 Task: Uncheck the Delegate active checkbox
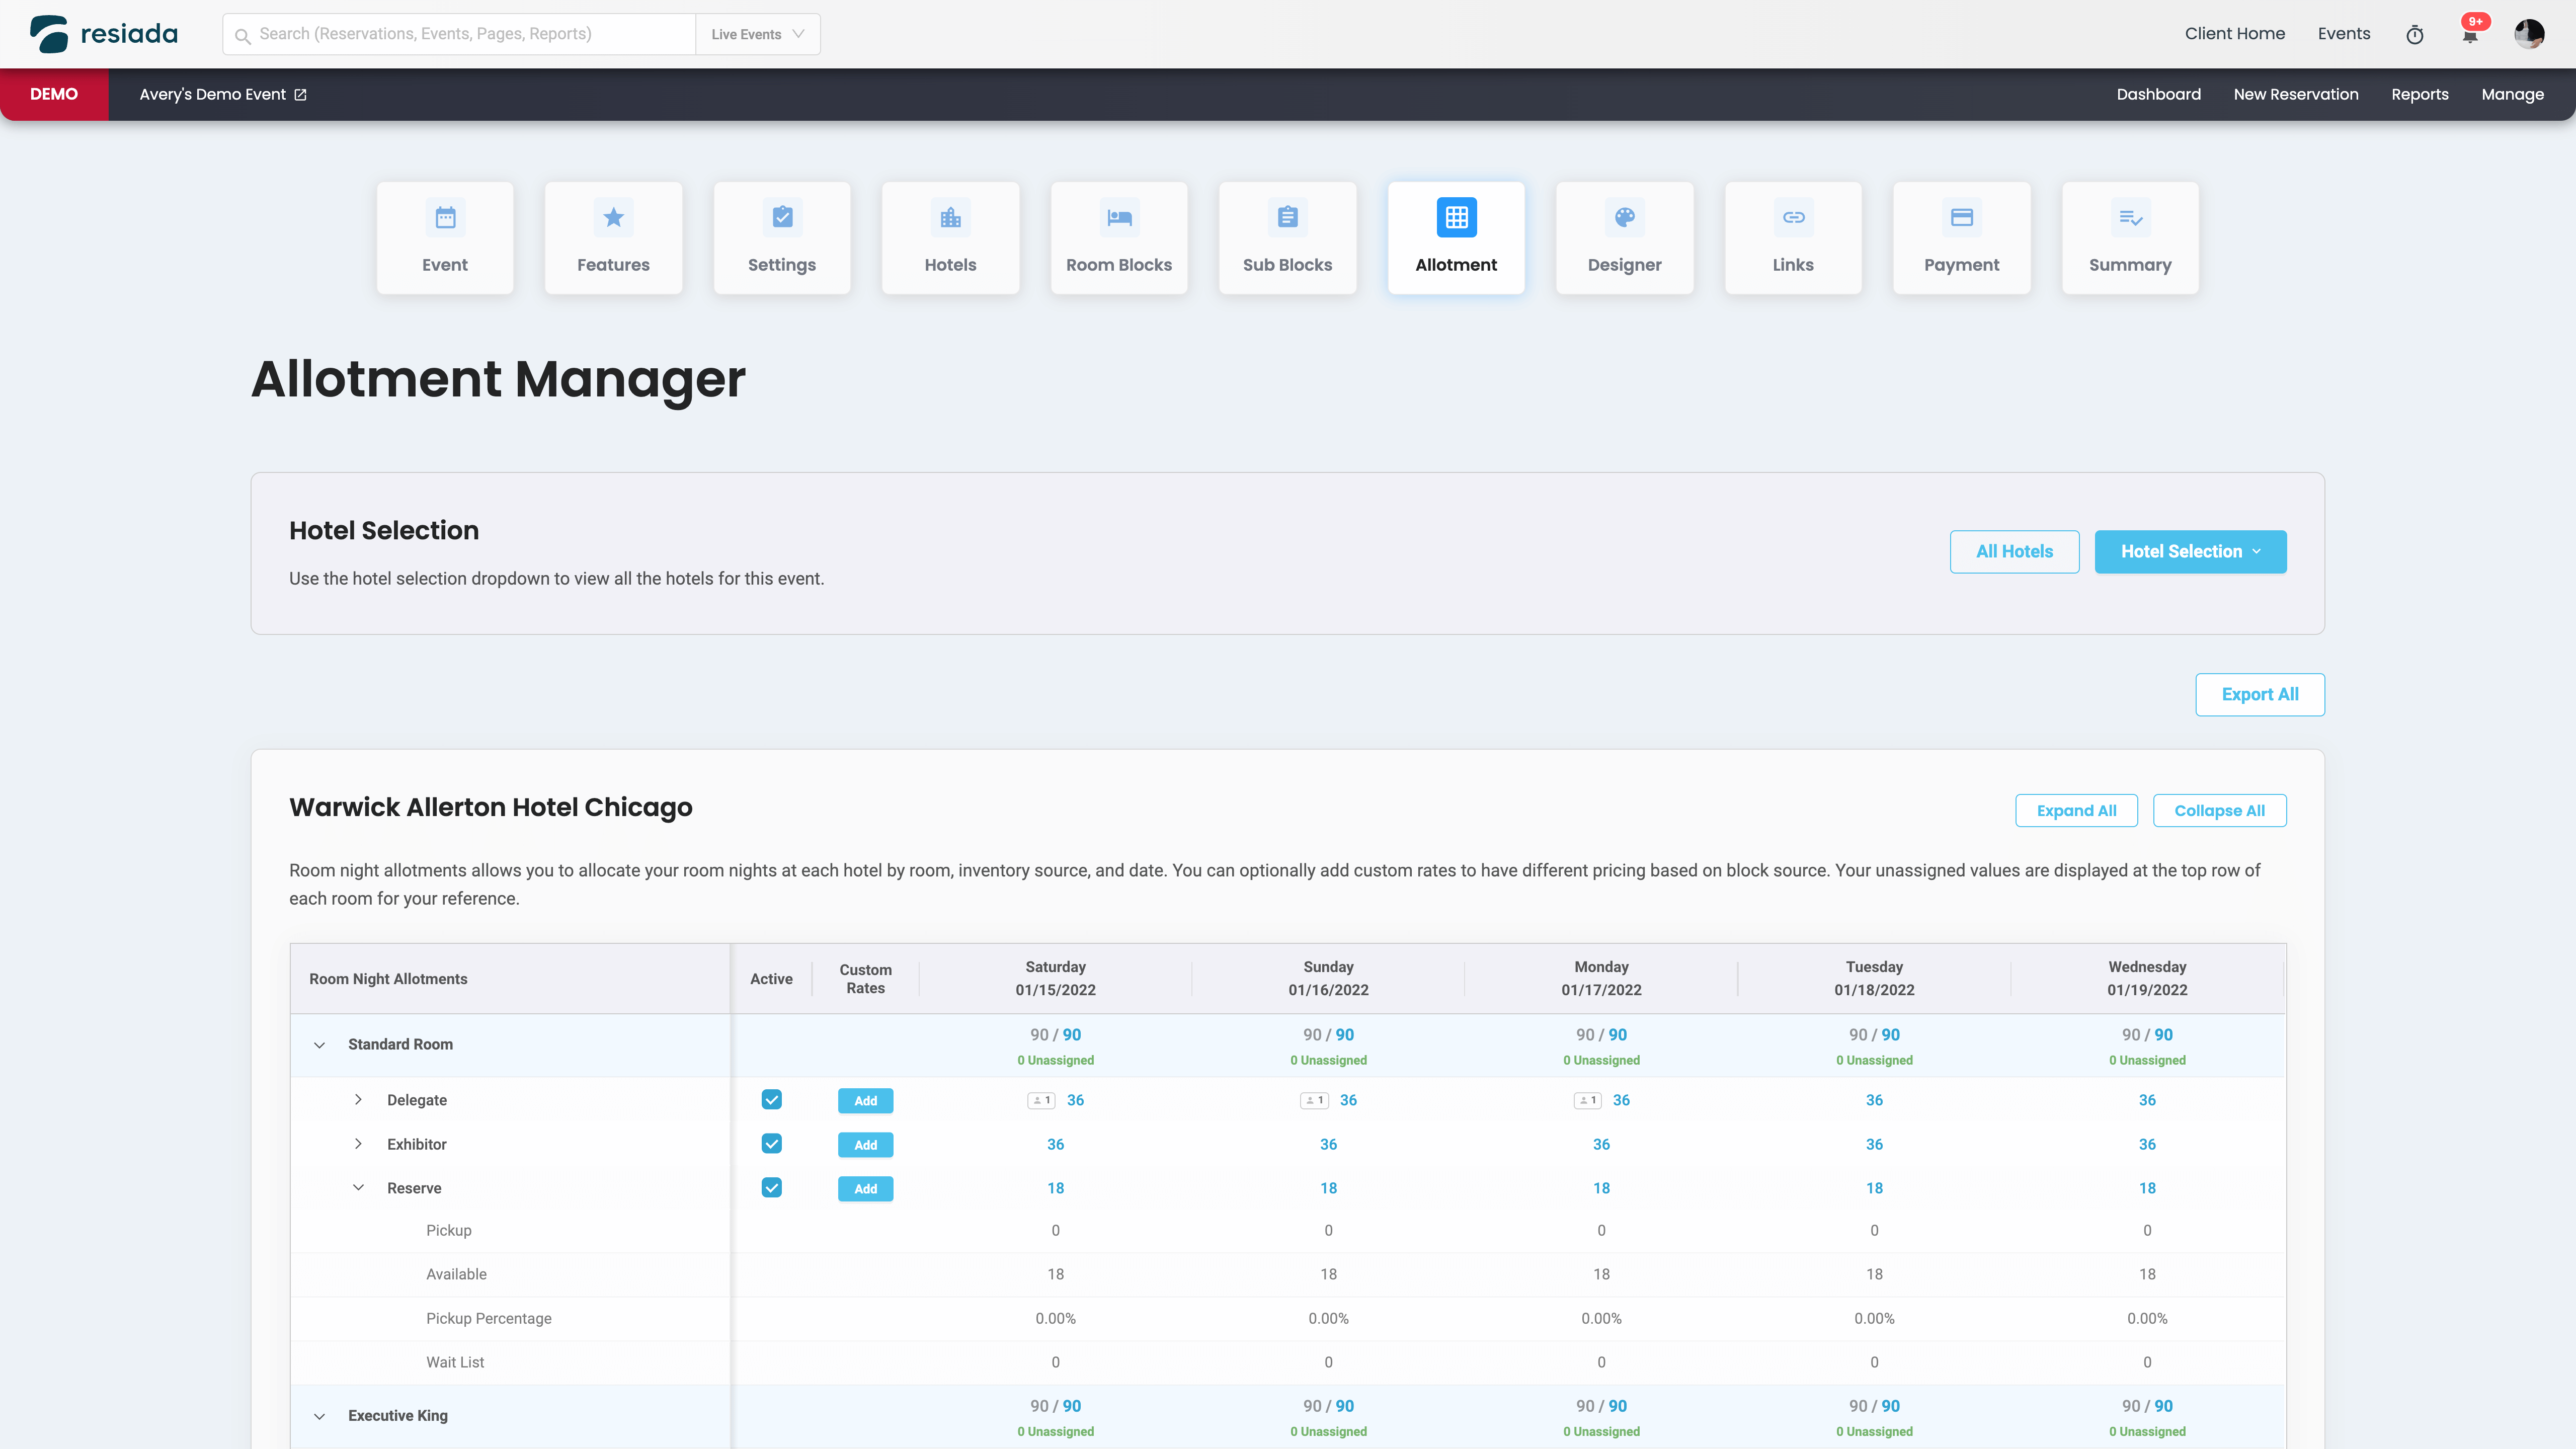[771, 1099]
